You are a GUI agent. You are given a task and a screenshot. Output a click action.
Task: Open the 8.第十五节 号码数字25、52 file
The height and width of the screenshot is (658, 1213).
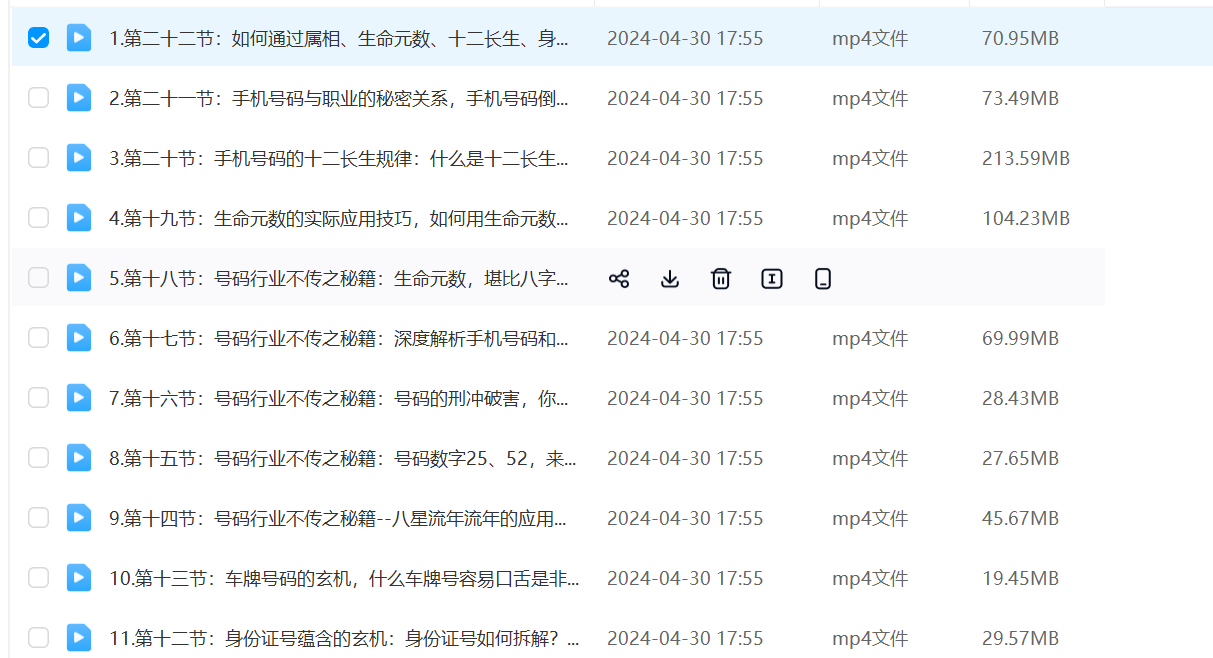pyautogui.click(x=342, y=458)
